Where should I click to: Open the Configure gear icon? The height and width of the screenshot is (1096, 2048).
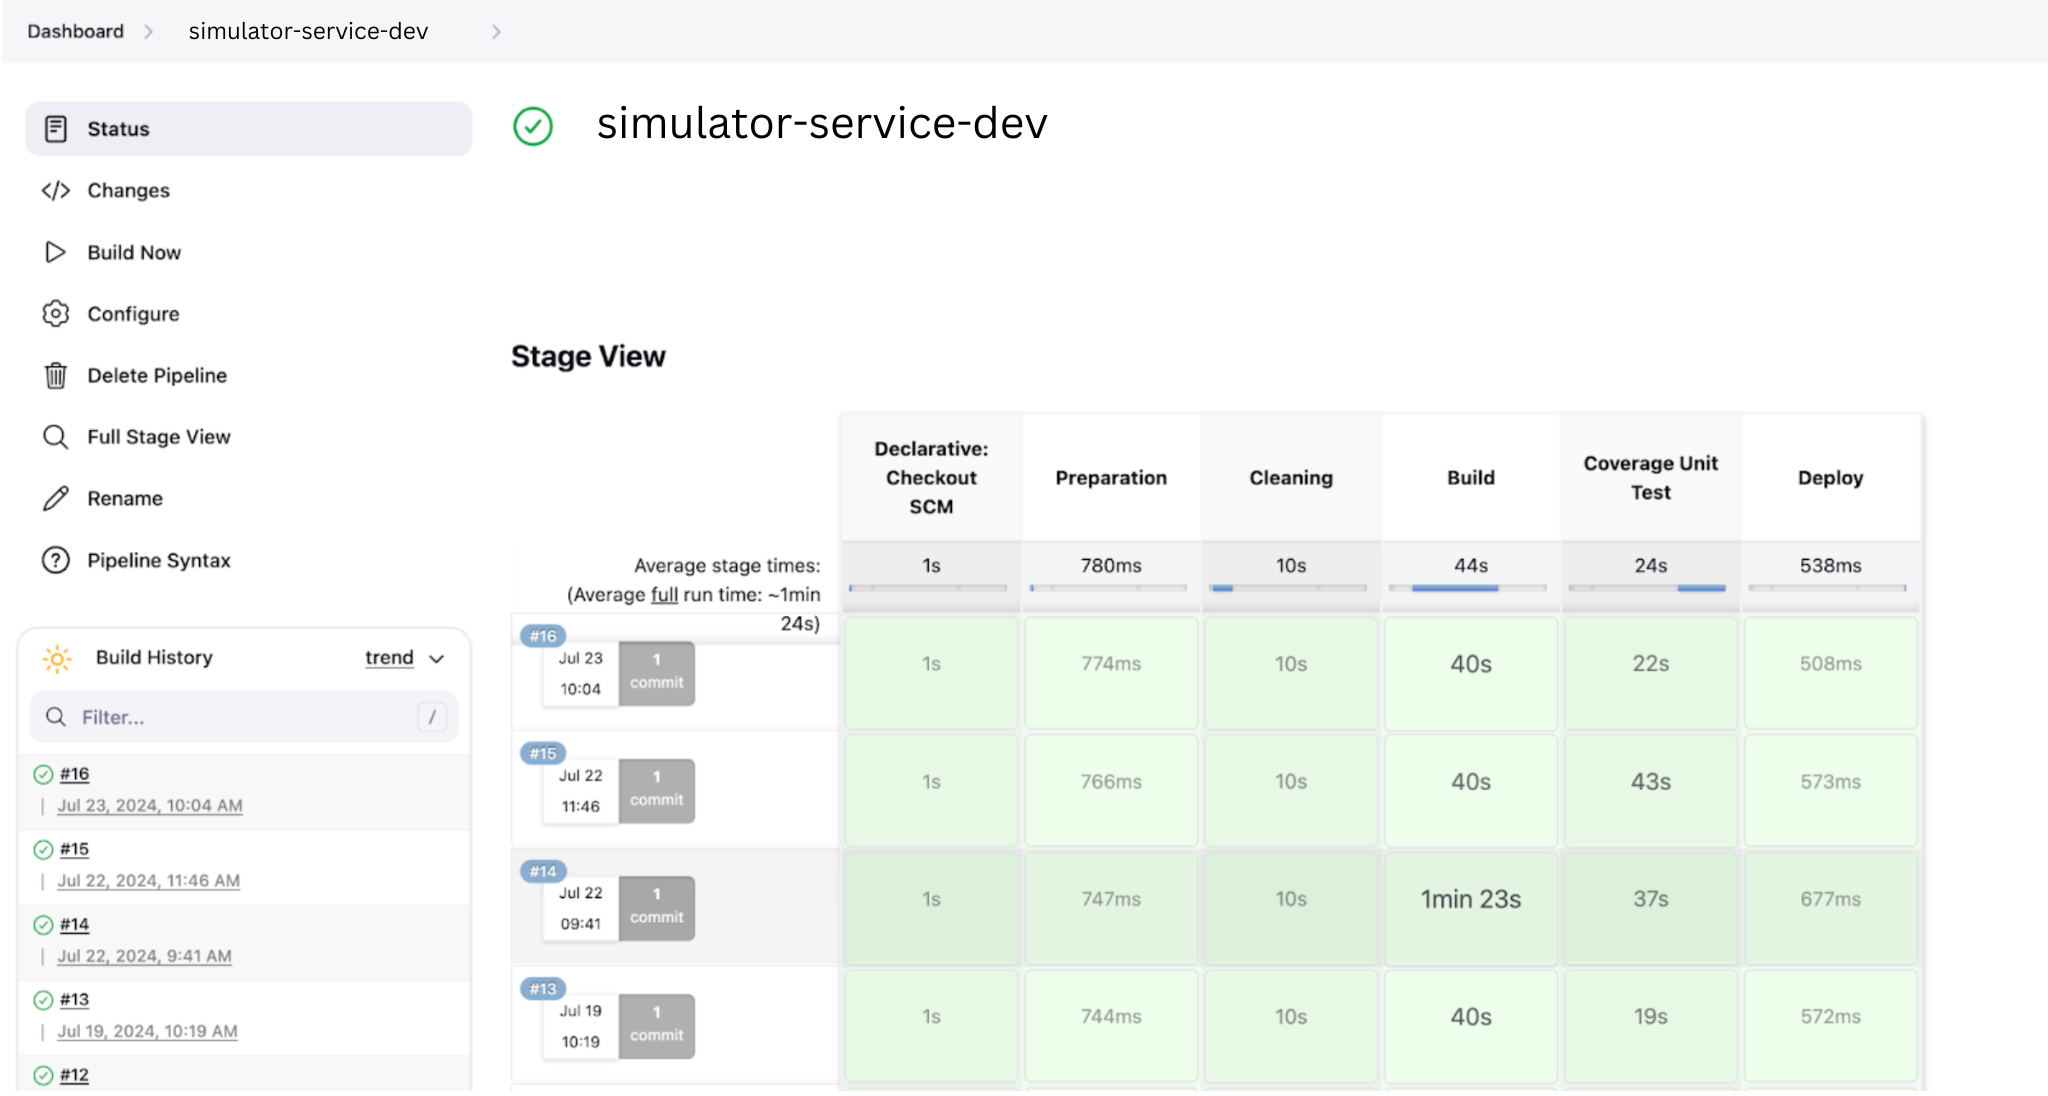pos(56,314)
